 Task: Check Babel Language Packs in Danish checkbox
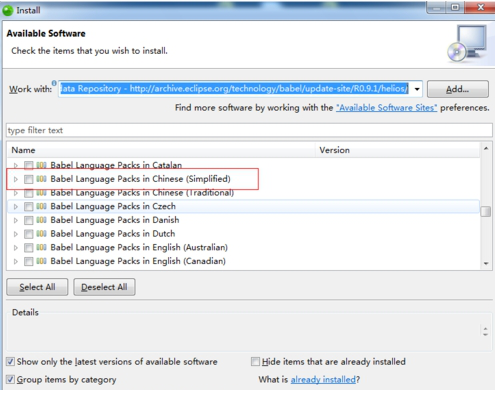pos(29,220)
